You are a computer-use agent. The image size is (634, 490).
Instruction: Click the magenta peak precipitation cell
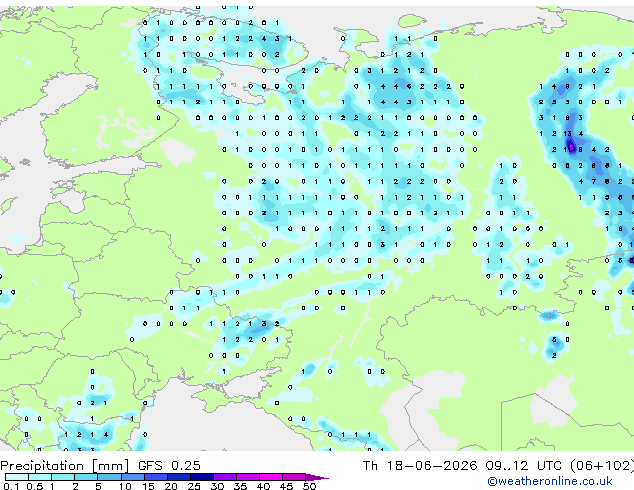571,146
